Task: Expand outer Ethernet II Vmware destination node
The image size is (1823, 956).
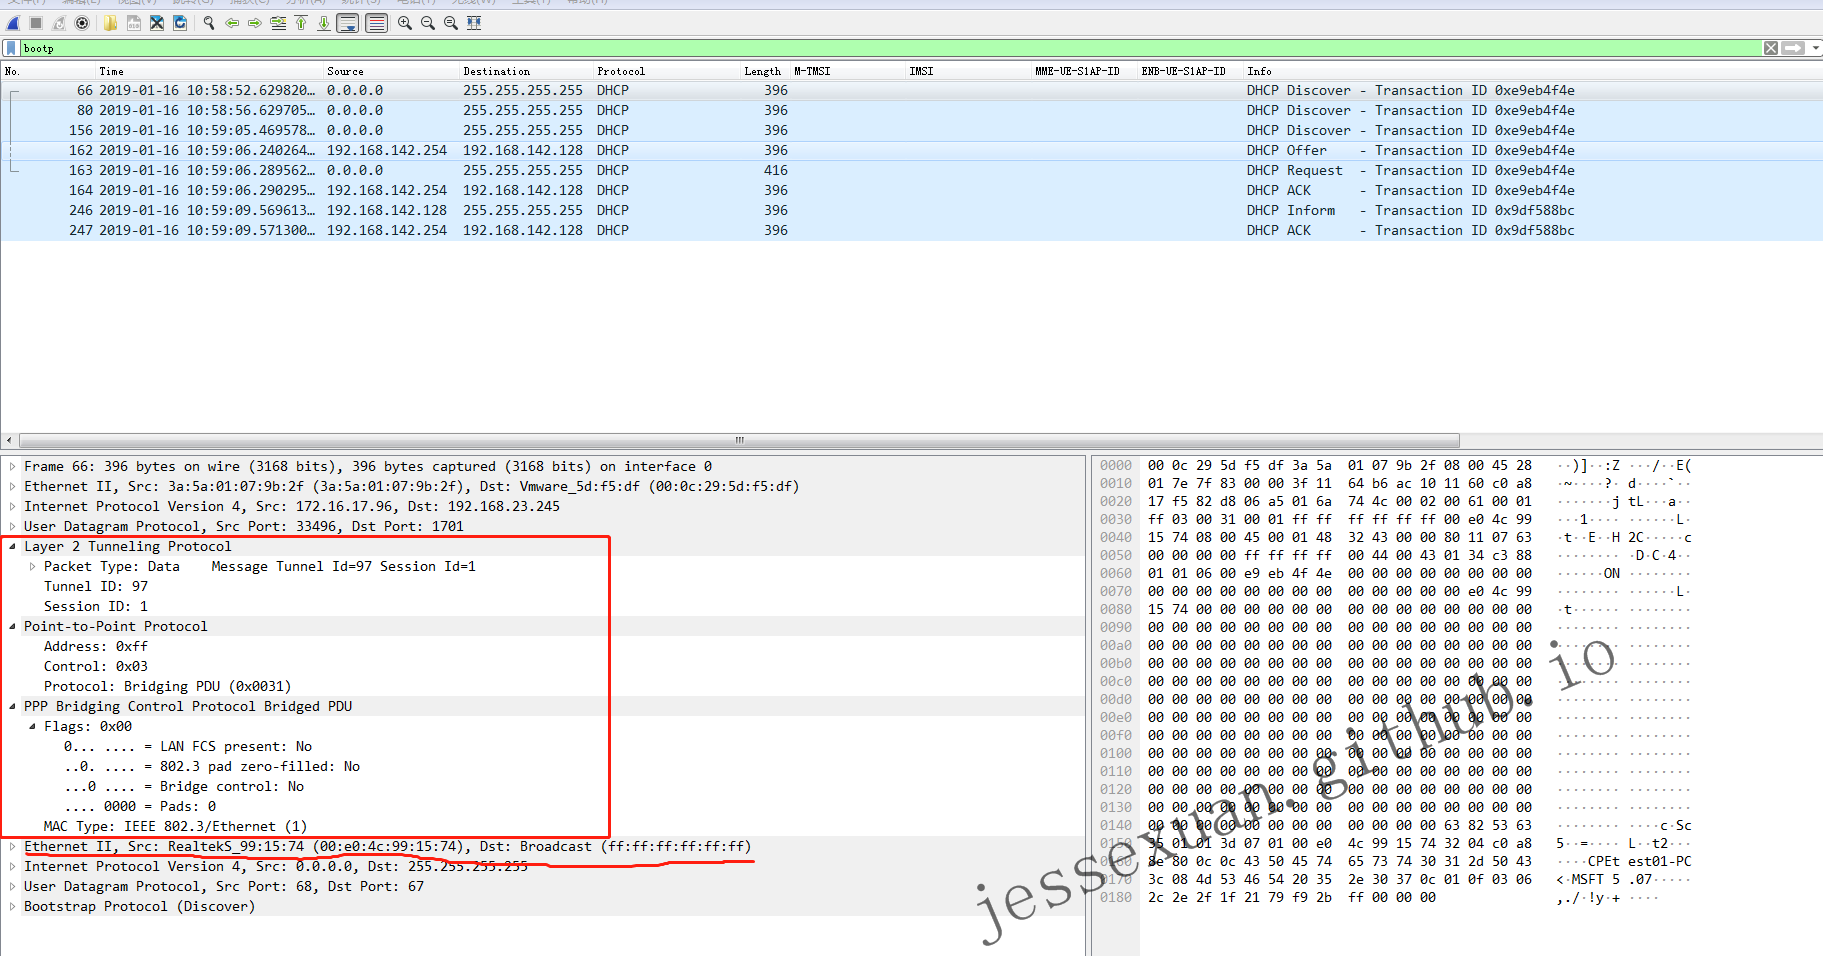Action: coord(12,486)
